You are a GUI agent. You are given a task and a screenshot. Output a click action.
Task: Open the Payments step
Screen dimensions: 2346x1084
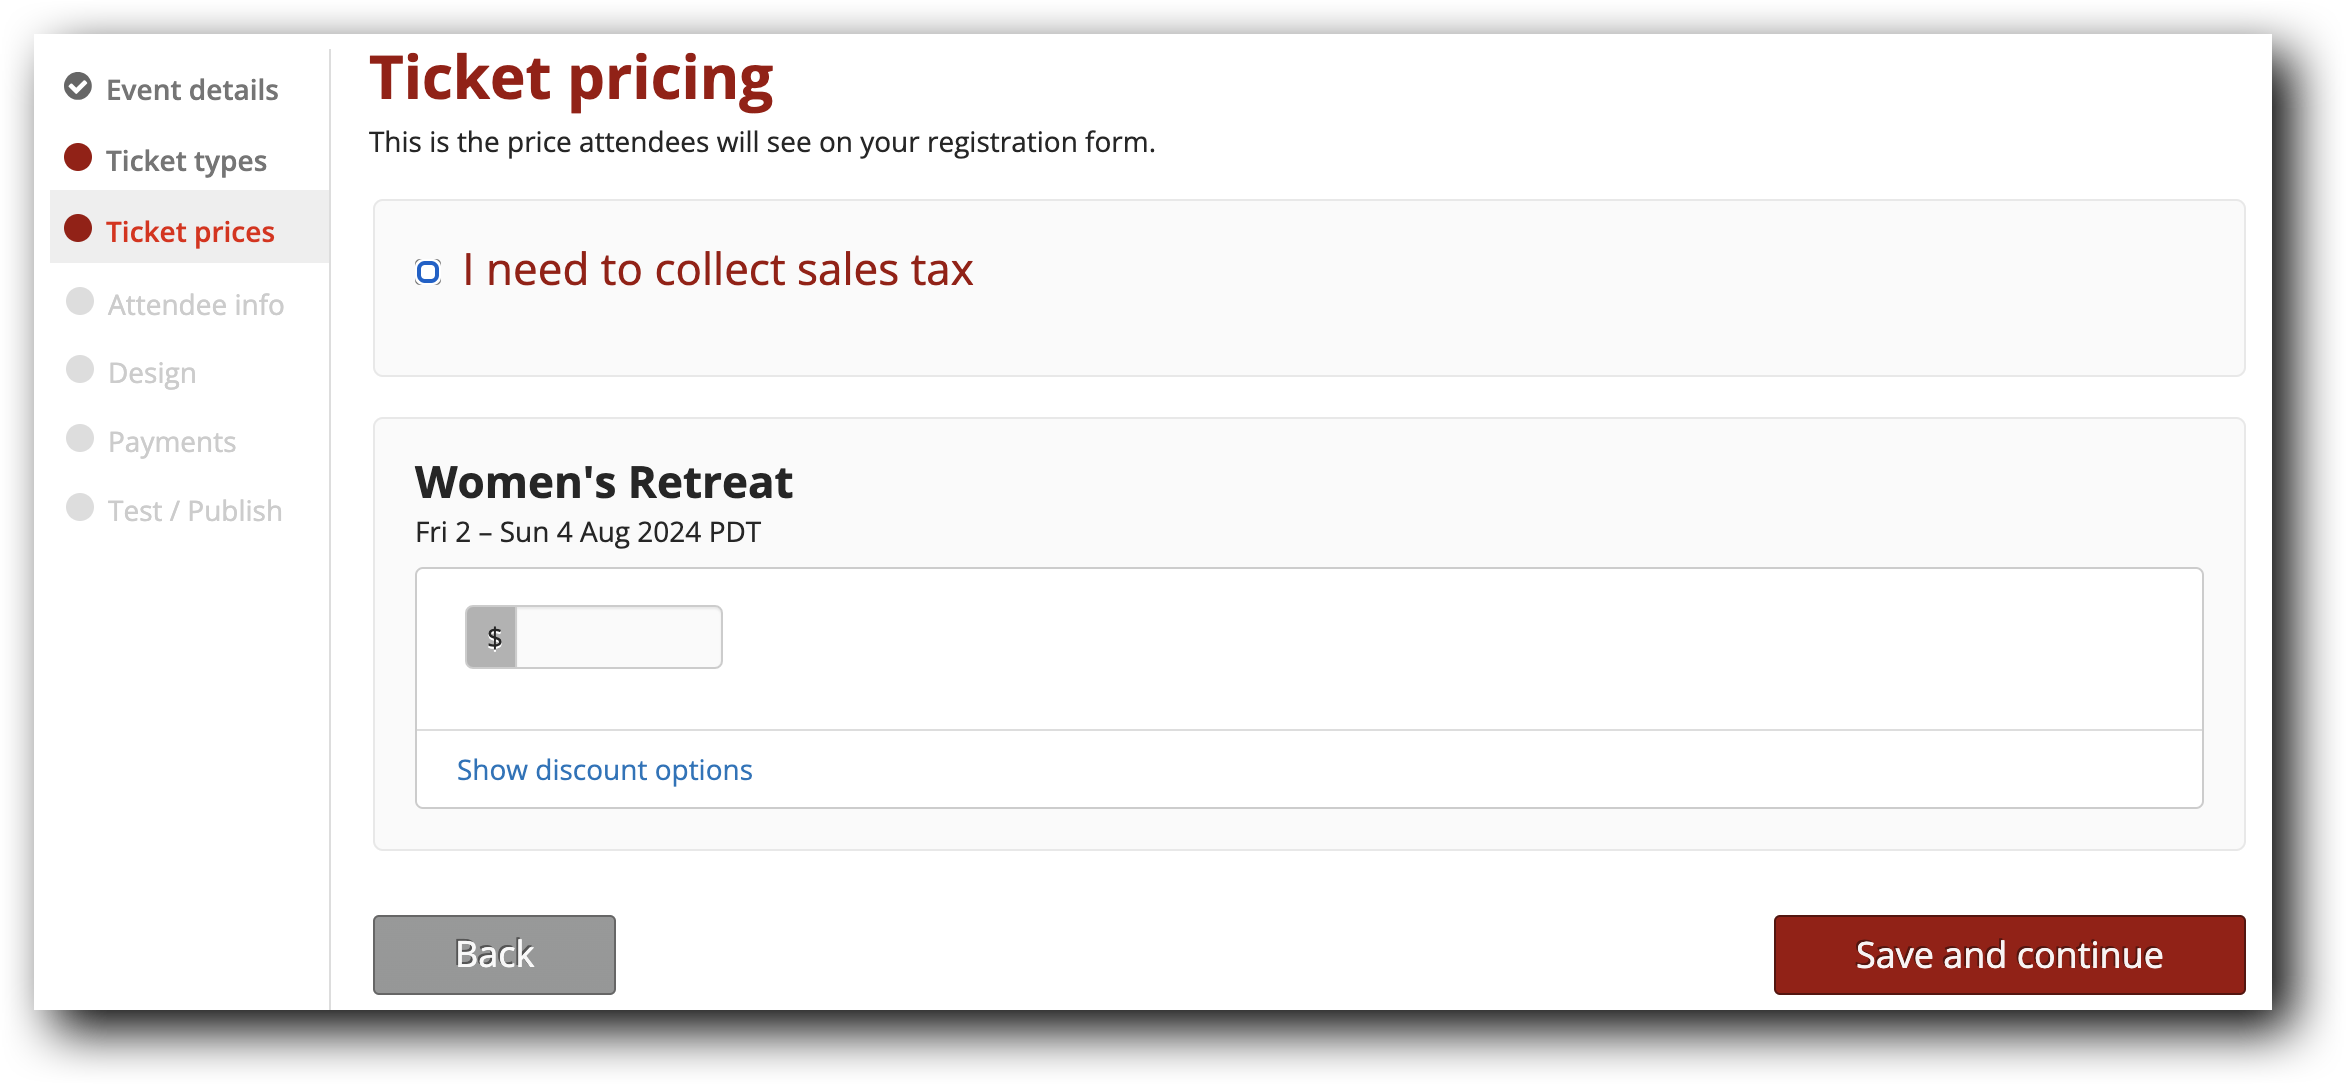172,442
